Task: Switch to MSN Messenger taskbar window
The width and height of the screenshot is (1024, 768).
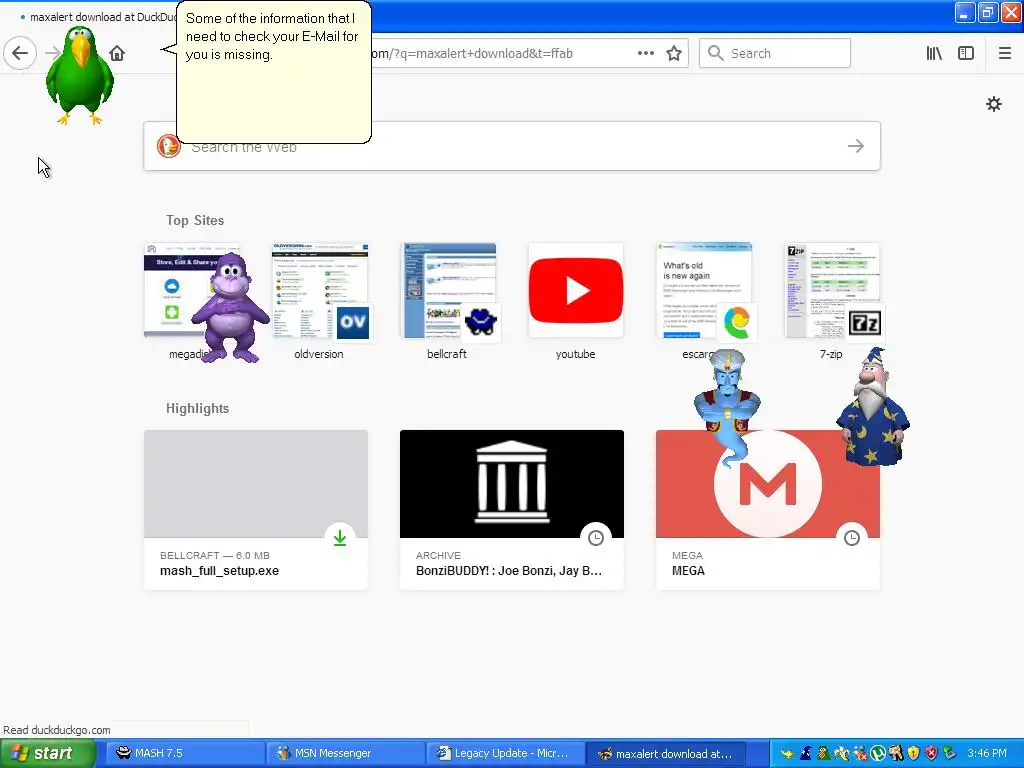Action: click(x=344, y=753)
